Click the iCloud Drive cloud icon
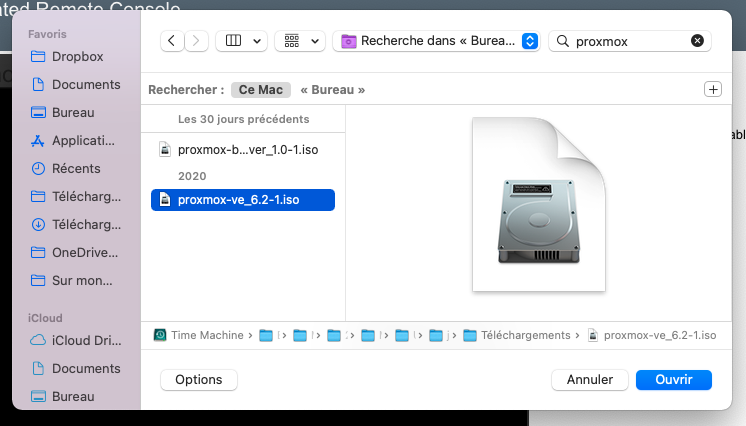 pyautogui.click(x=38, y=341)
